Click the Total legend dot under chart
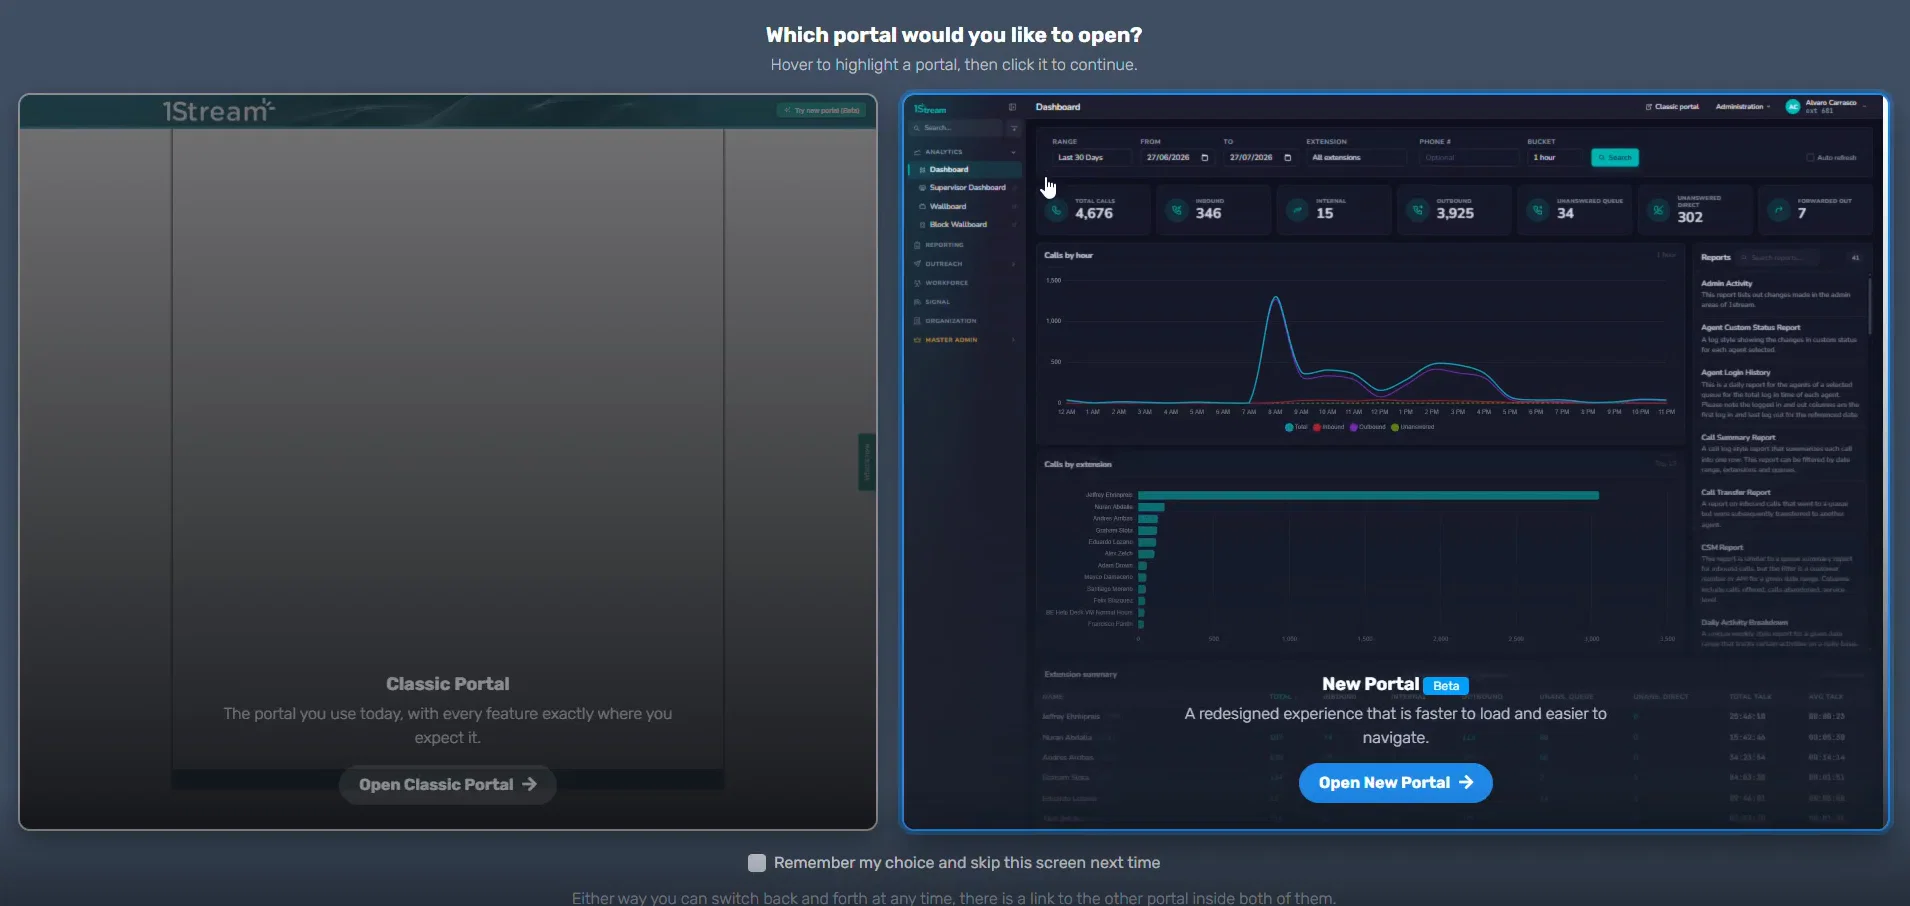1910x906 pixels. (1289, 427)
